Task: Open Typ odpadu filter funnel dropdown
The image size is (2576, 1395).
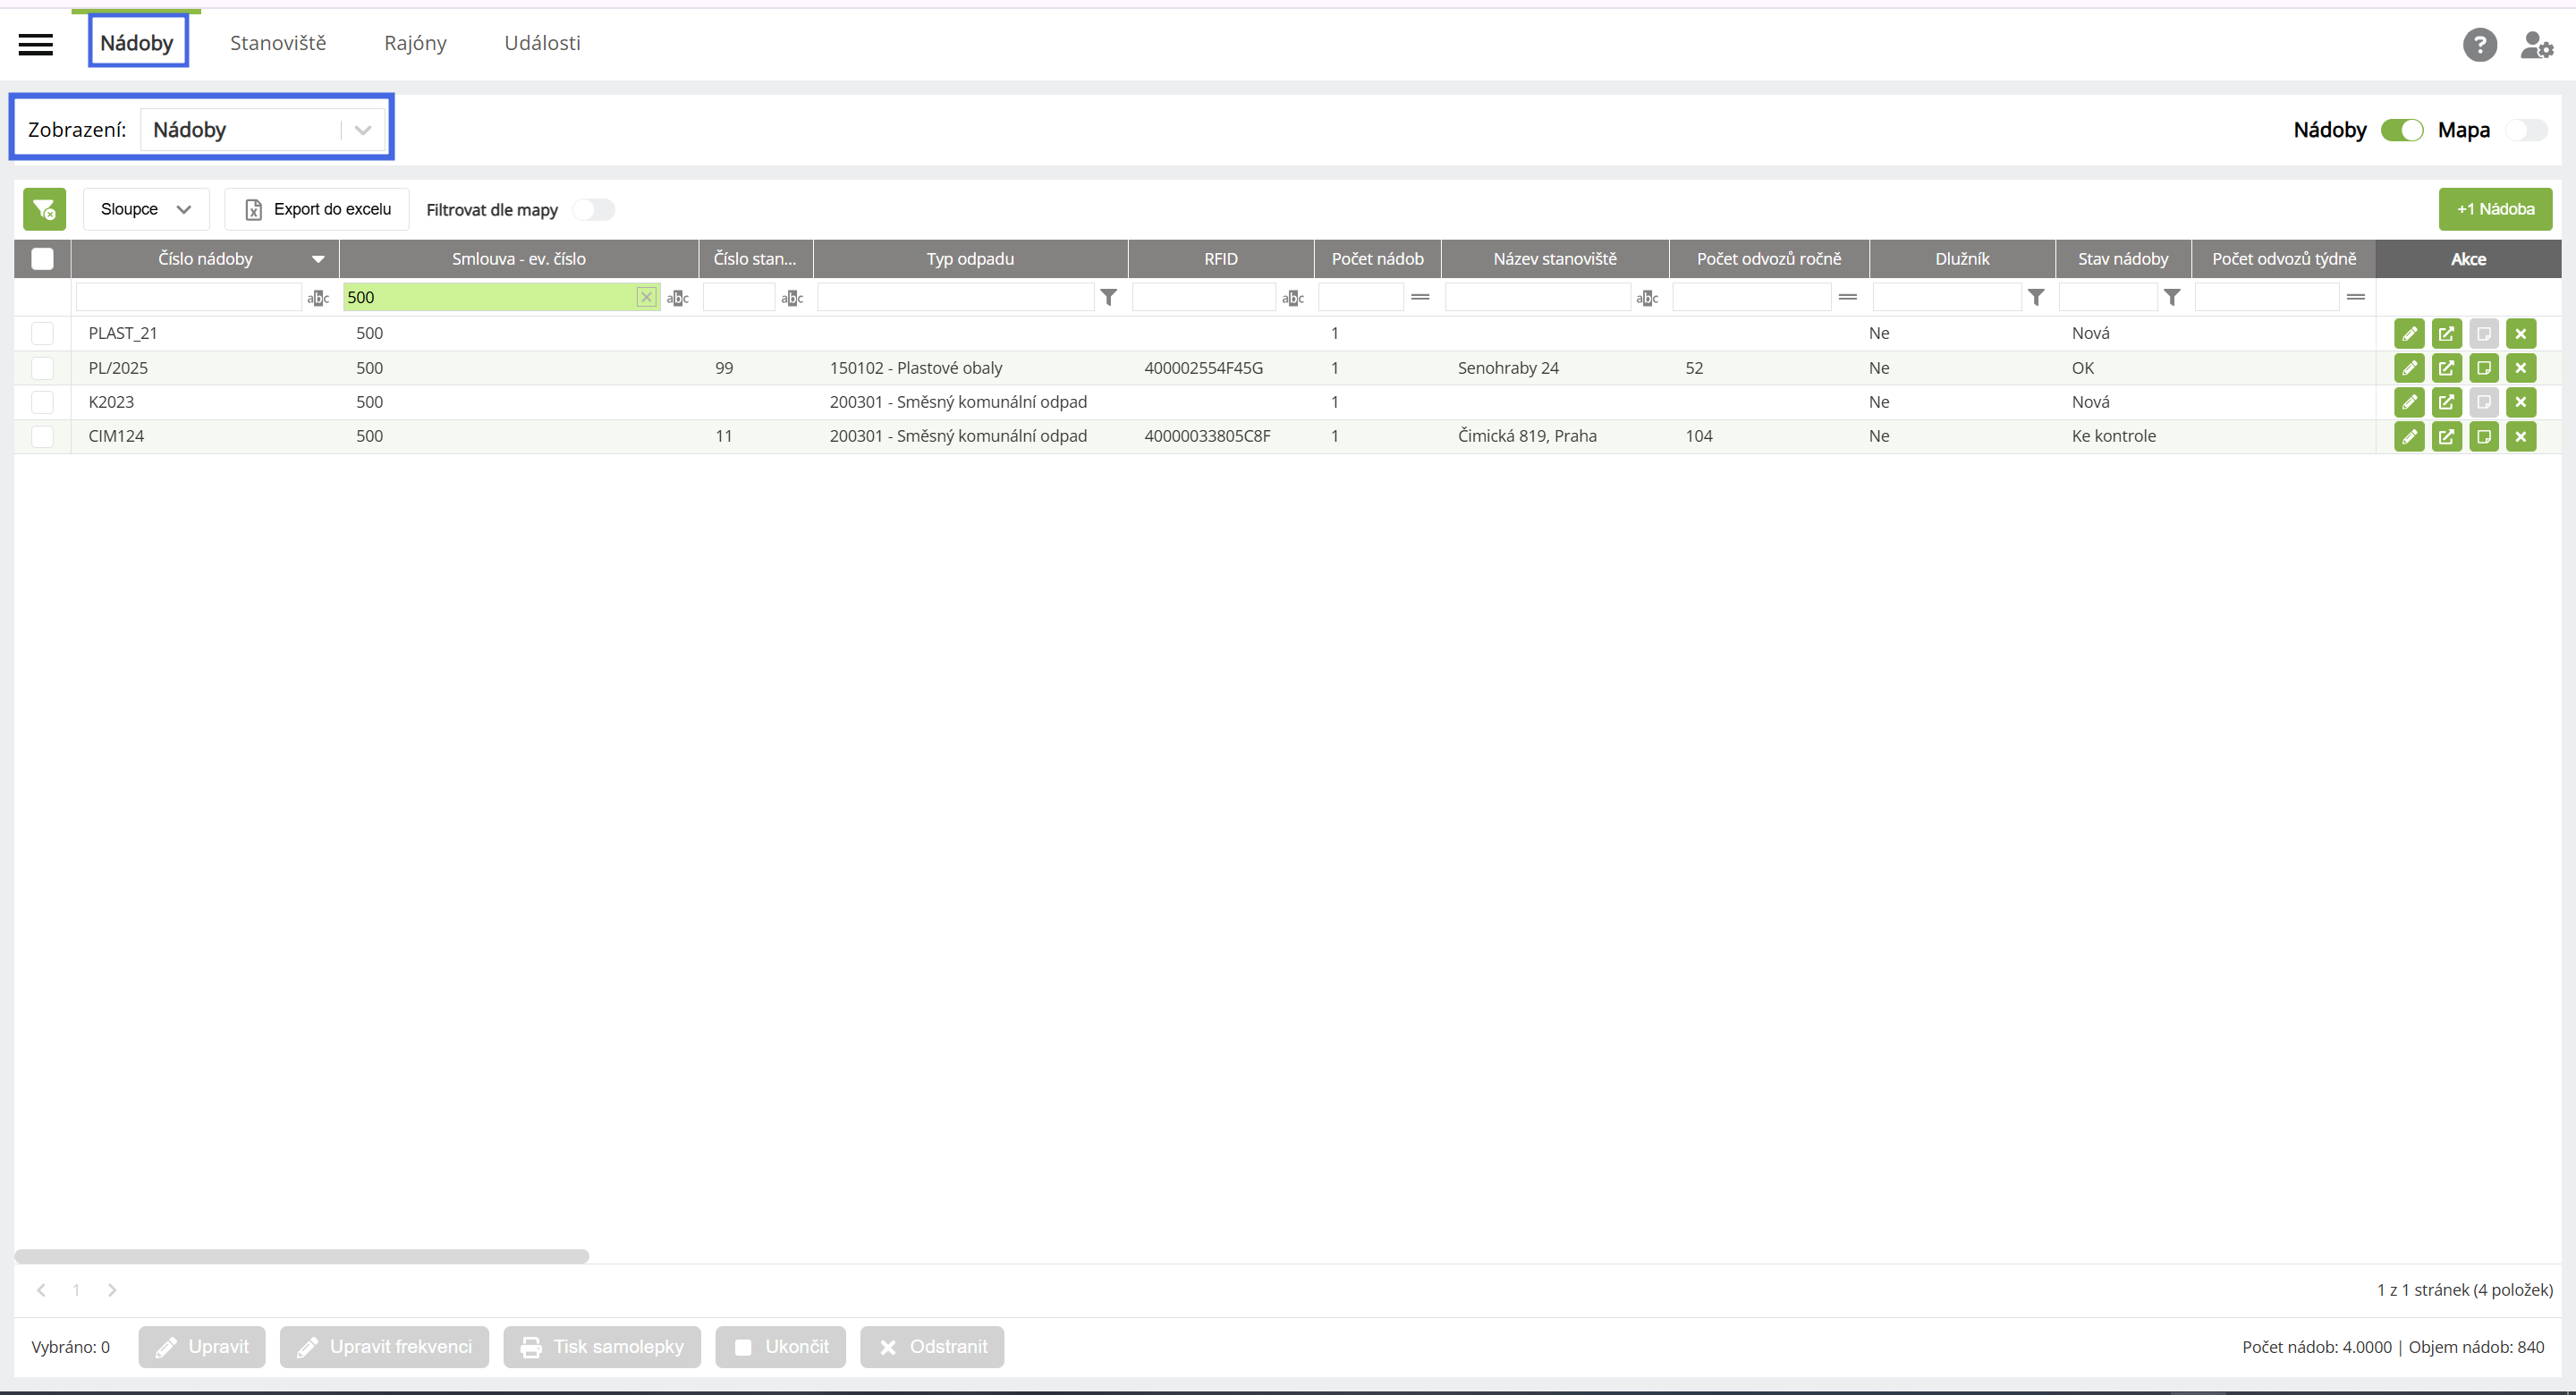Action: pos(1108,297)
